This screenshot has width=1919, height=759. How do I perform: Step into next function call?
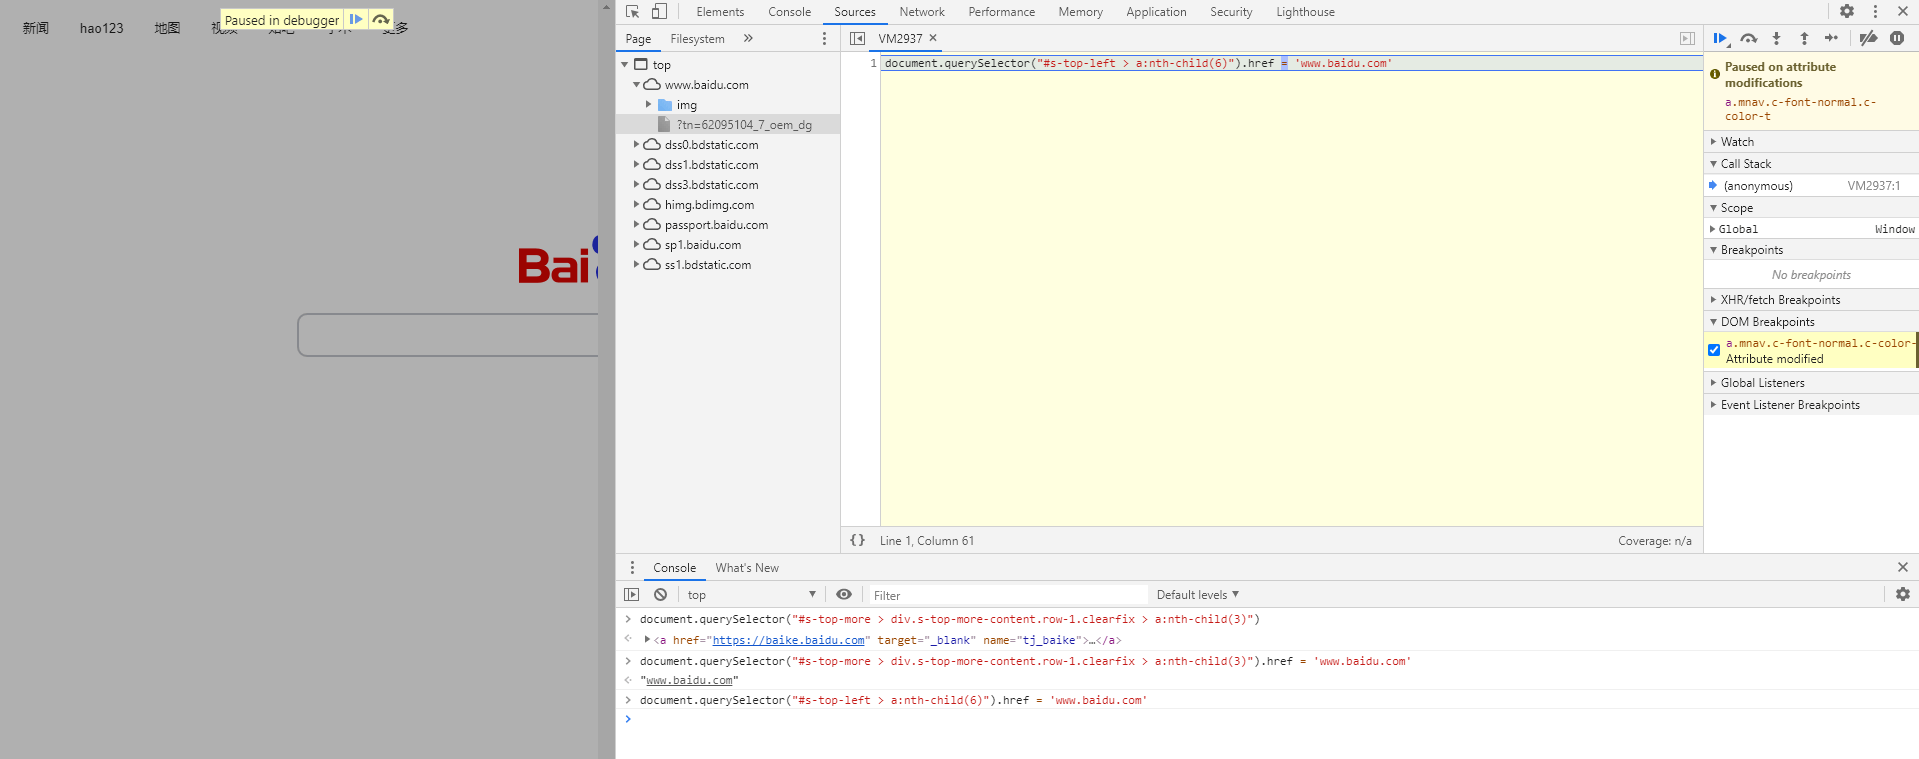click(x=1776, y=38)
